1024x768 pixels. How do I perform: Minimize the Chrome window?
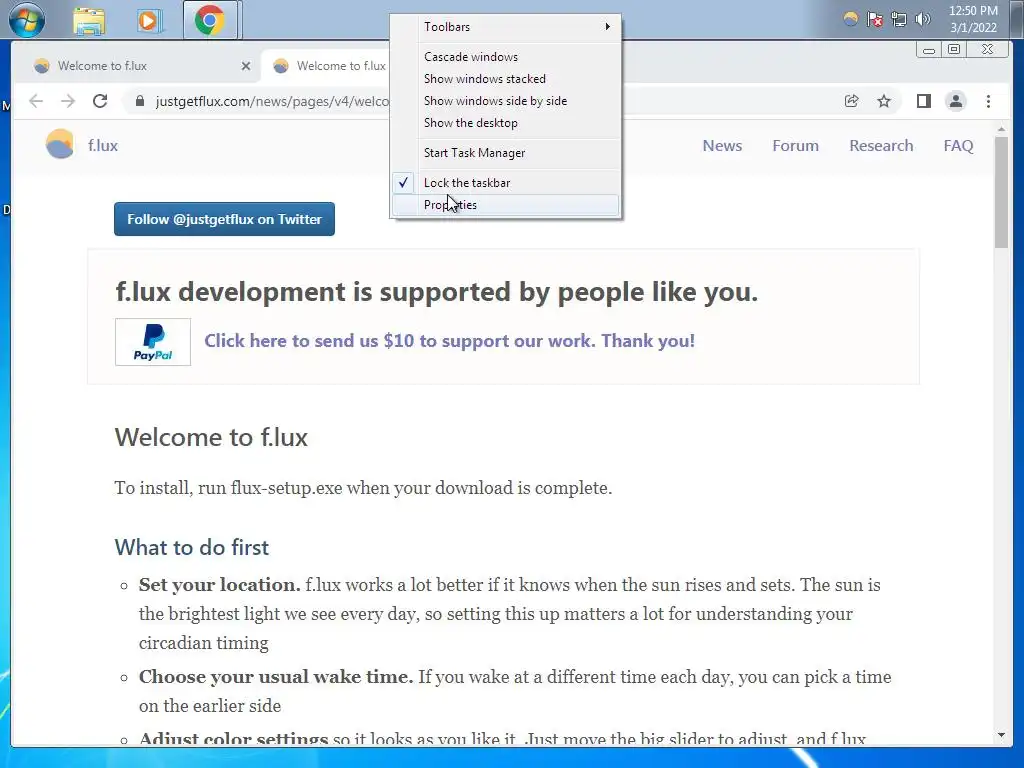click(929, 50)
